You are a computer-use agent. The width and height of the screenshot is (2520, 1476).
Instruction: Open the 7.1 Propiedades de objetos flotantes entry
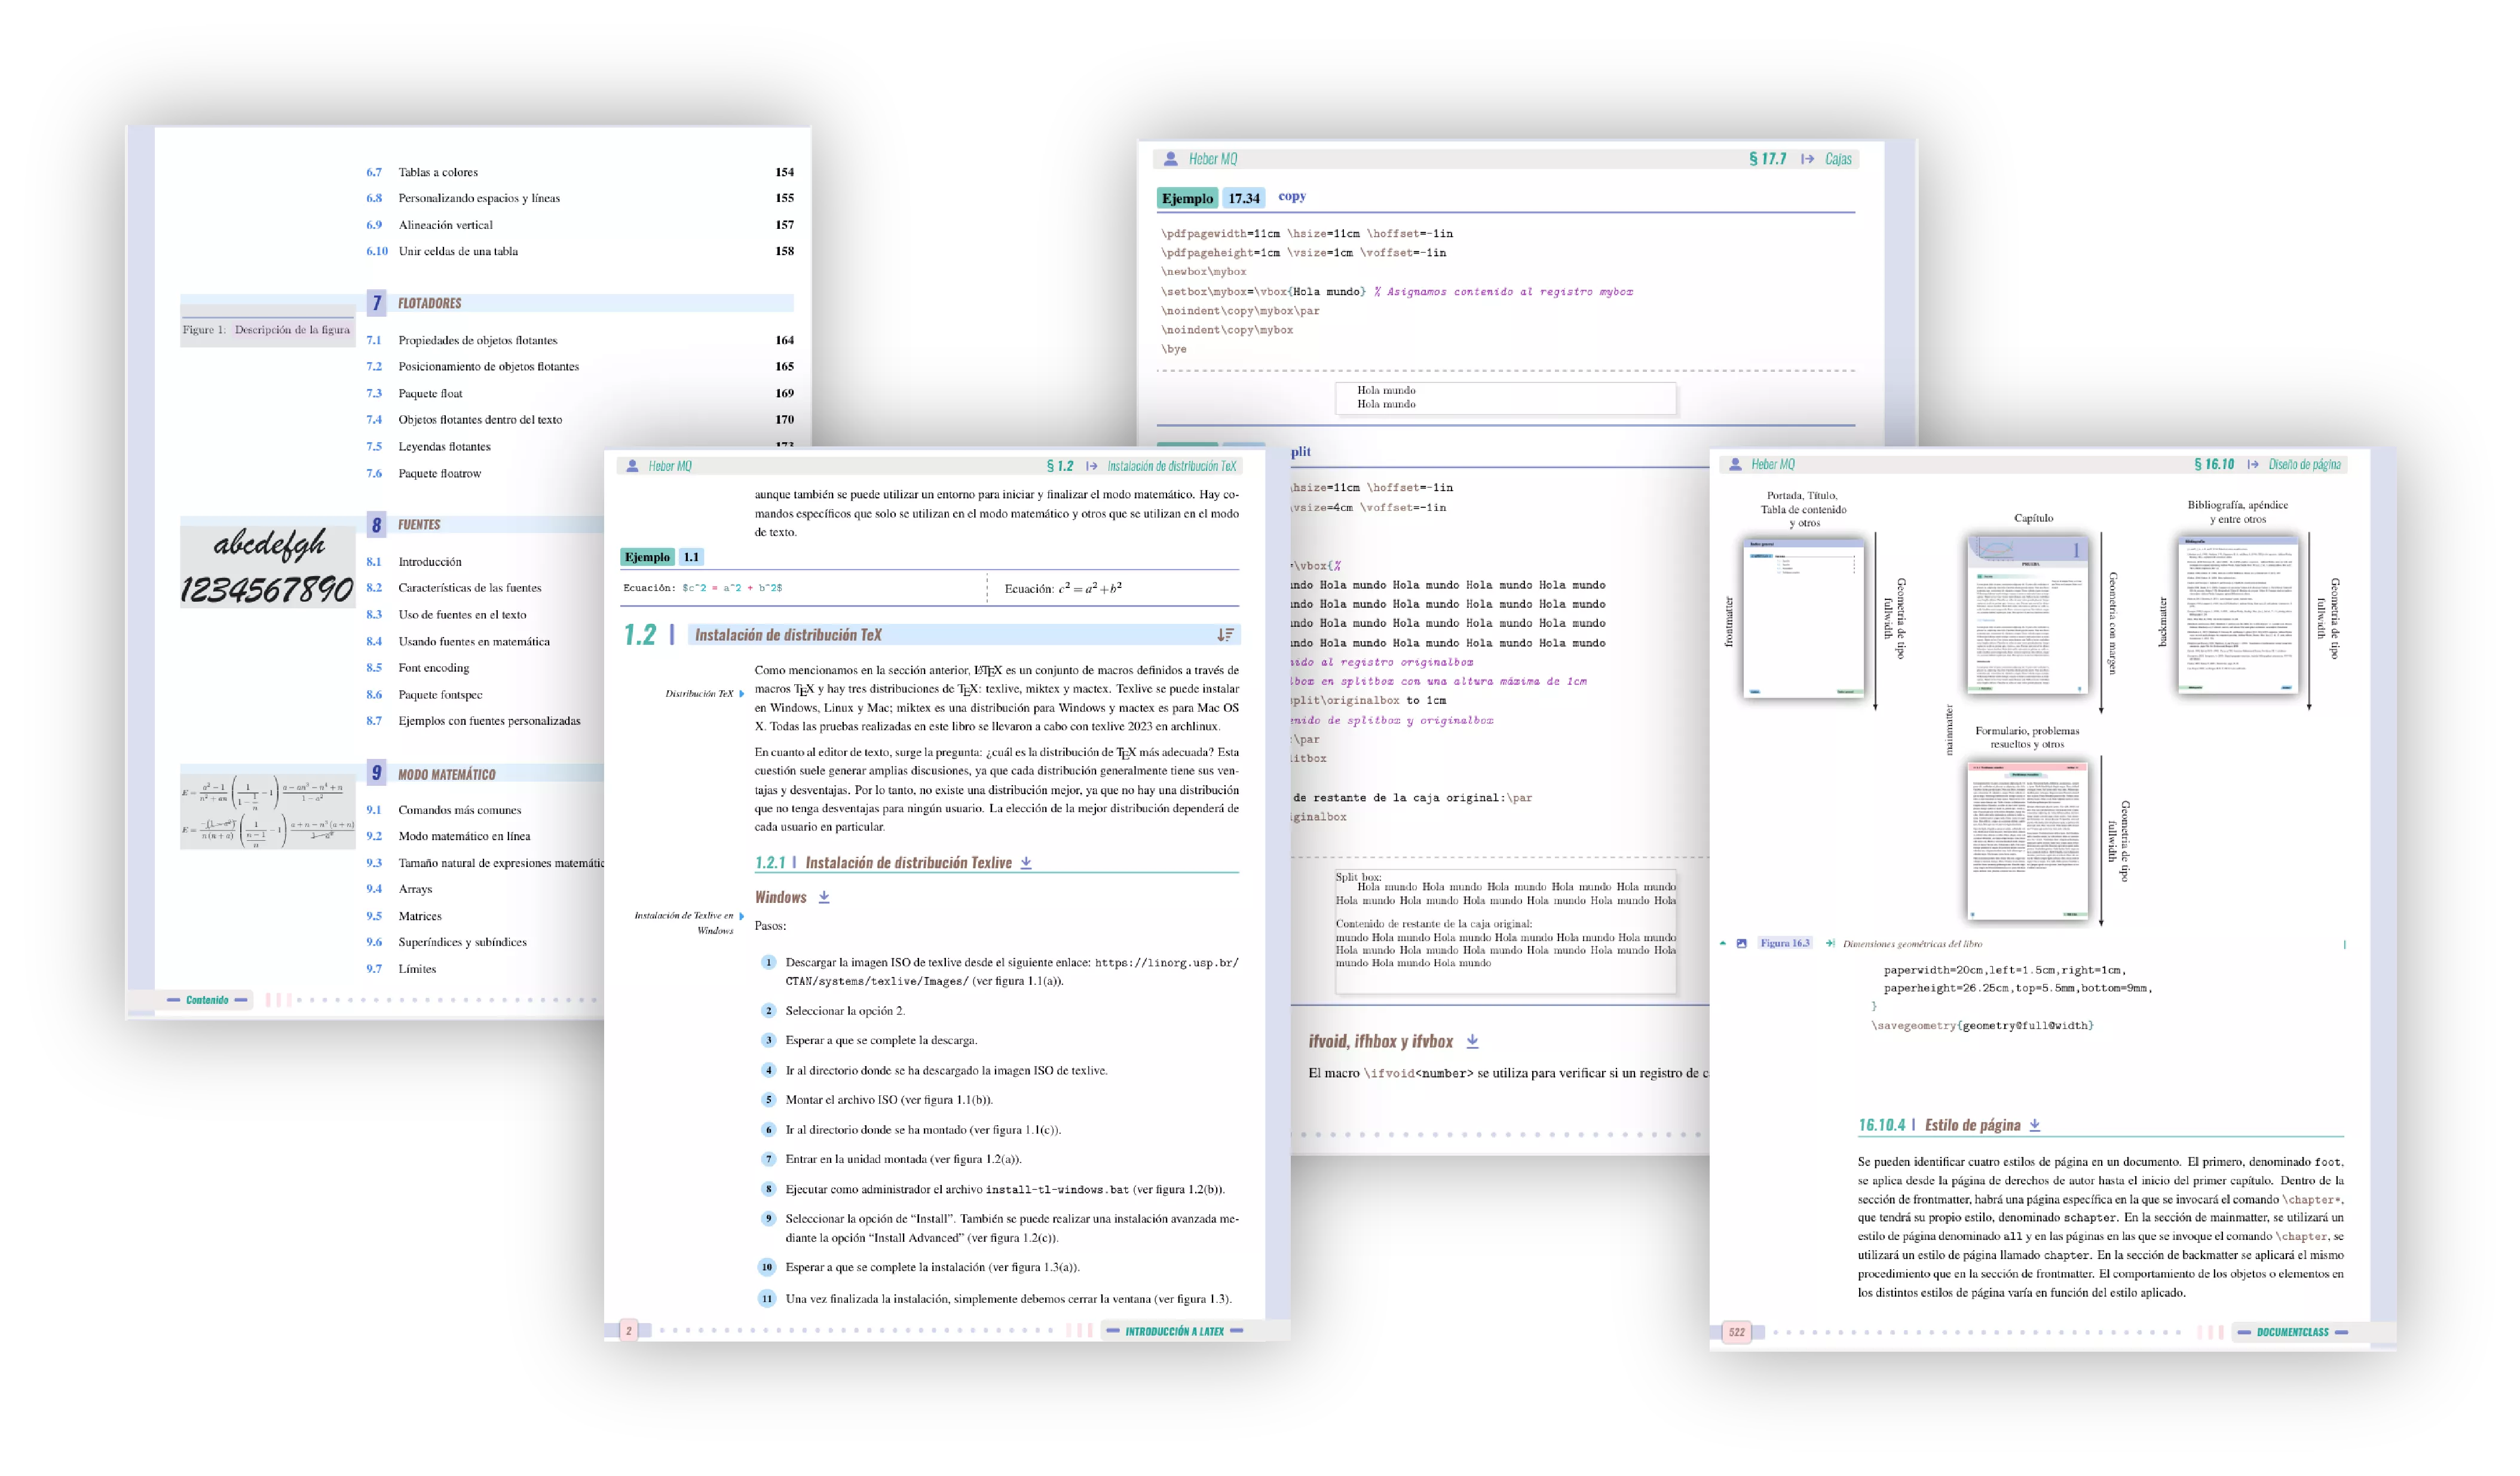[x=477, y=341]
